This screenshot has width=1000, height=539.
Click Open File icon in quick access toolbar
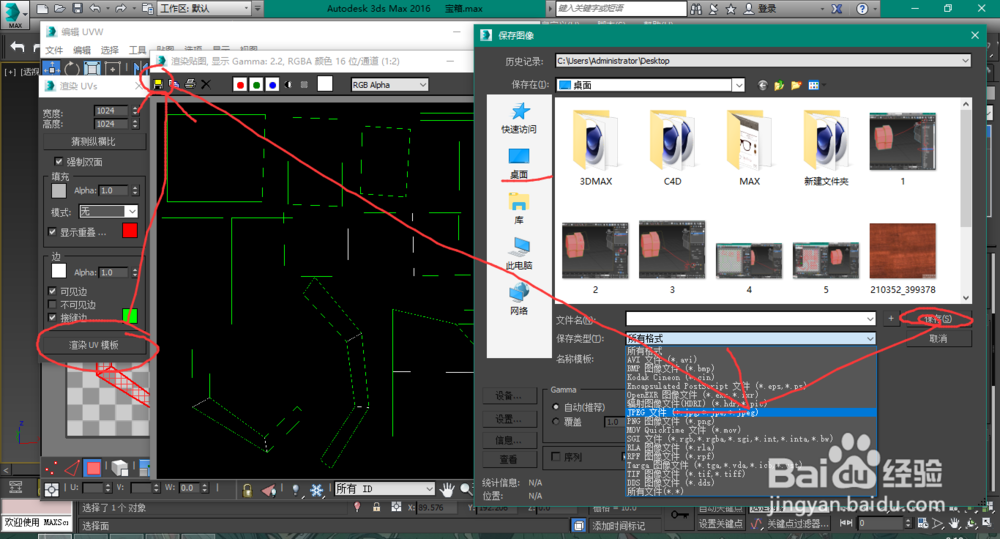point(59,9)
